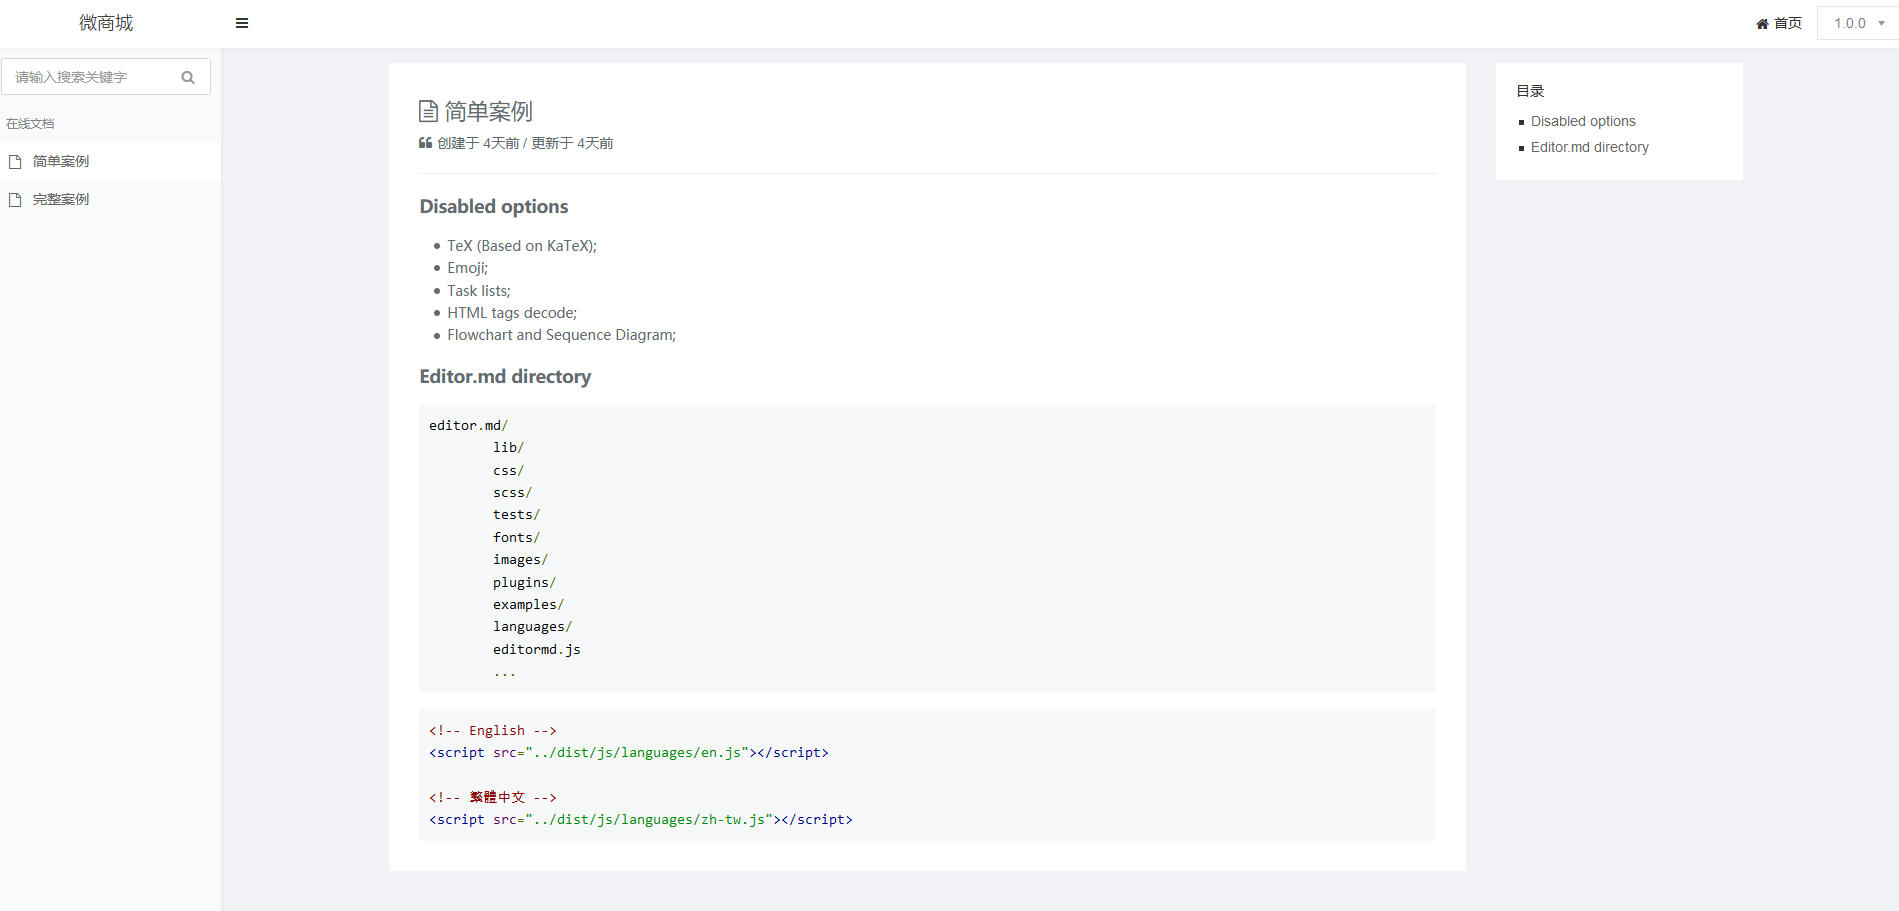The width and height of the screenshot is (1899, 911).
Task: Jump to Disabled options in table of contents
Action: [1583, 121]
